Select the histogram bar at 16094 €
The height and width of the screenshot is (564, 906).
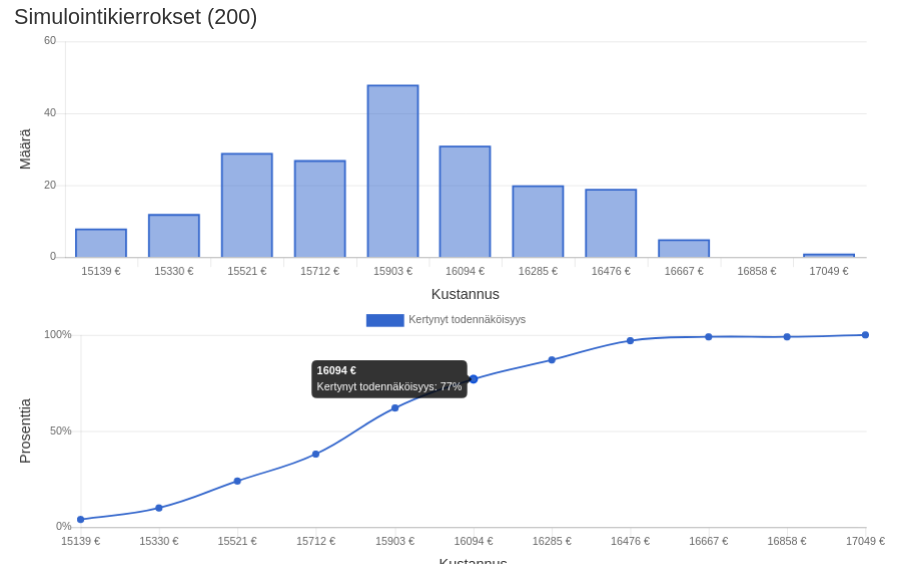(465, 202)
